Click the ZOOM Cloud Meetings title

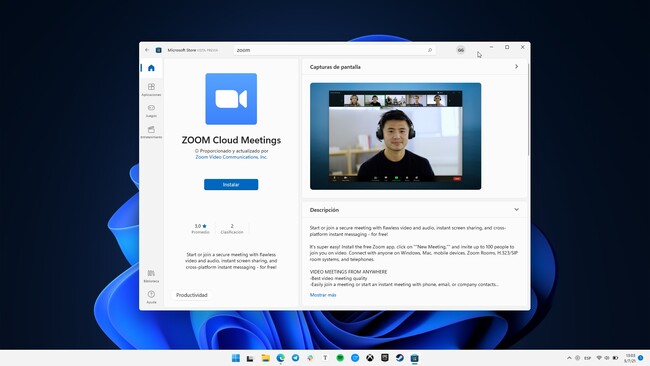(231, 140)
